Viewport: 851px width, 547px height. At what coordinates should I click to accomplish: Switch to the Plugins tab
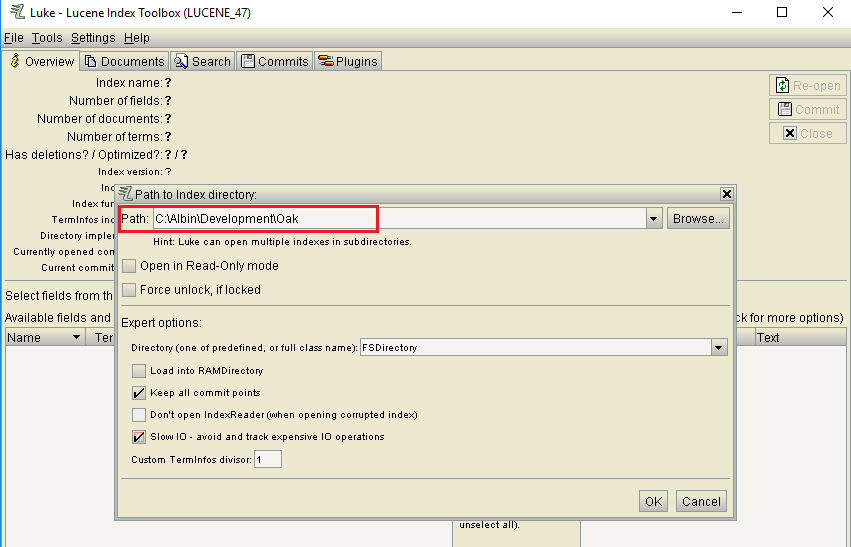click(347, 61)
